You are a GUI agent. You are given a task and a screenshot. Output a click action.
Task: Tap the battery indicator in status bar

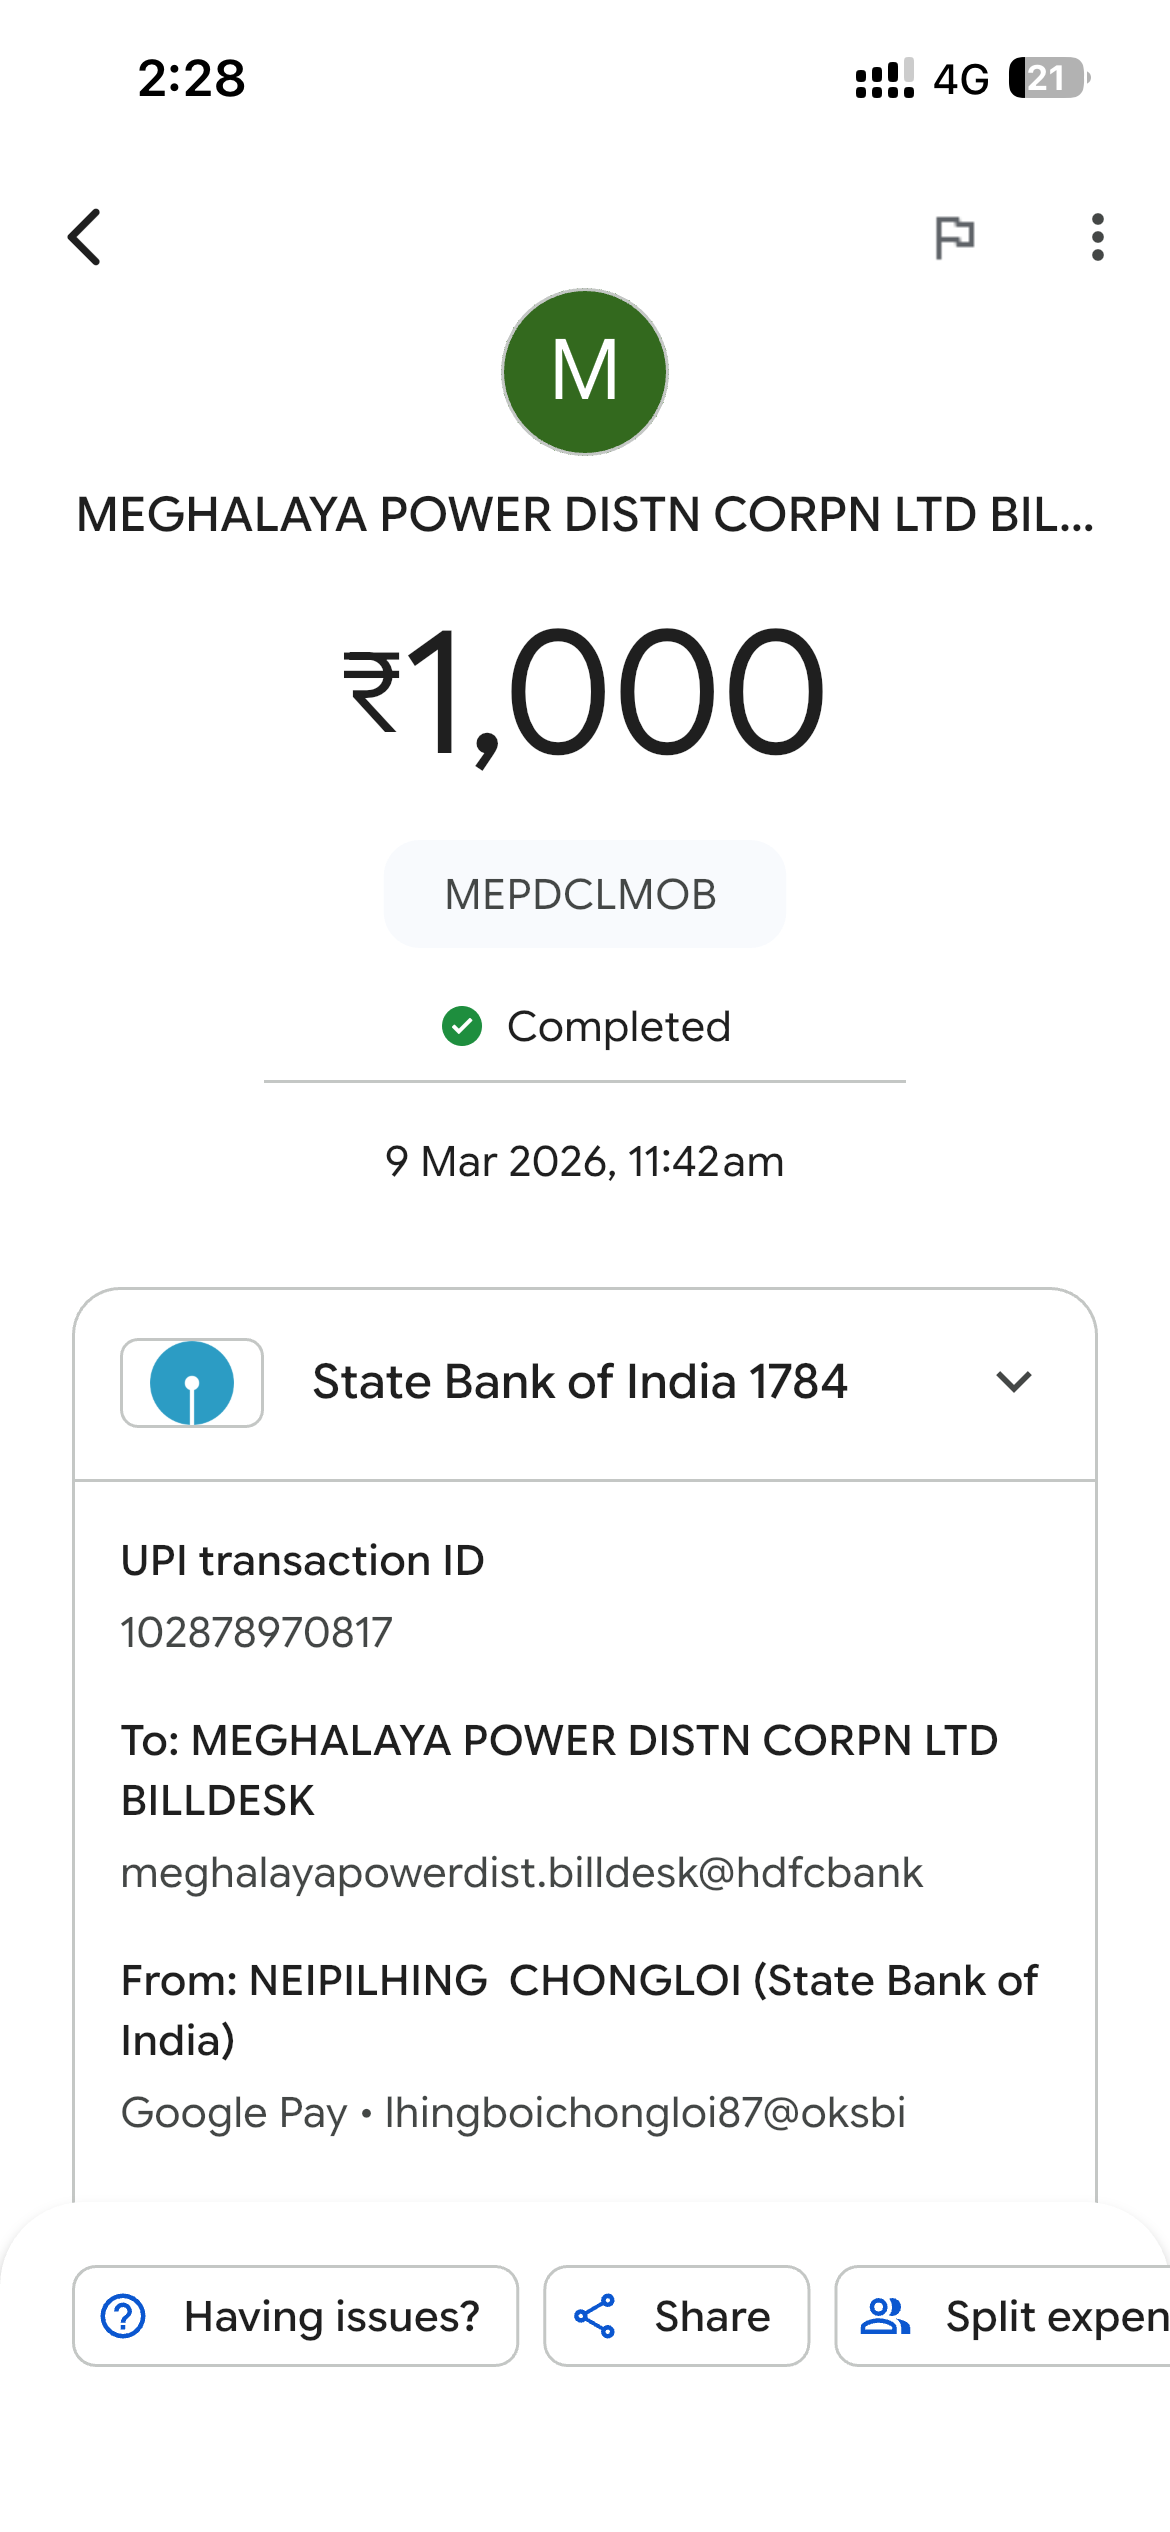(x=1048, y=78)
